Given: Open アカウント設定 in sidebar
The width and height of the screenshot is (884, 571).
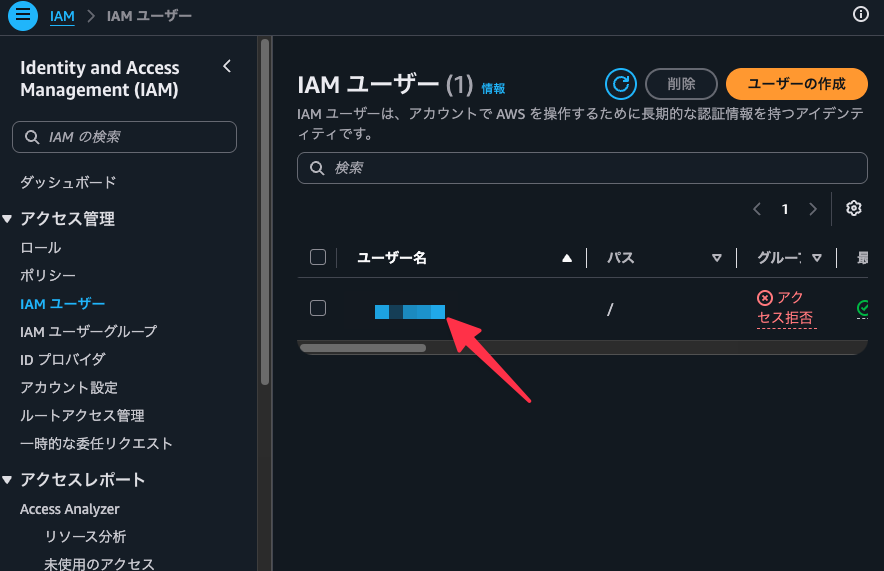Looking at the screenshot, I should pyautogui.click(x=69, y=387).
